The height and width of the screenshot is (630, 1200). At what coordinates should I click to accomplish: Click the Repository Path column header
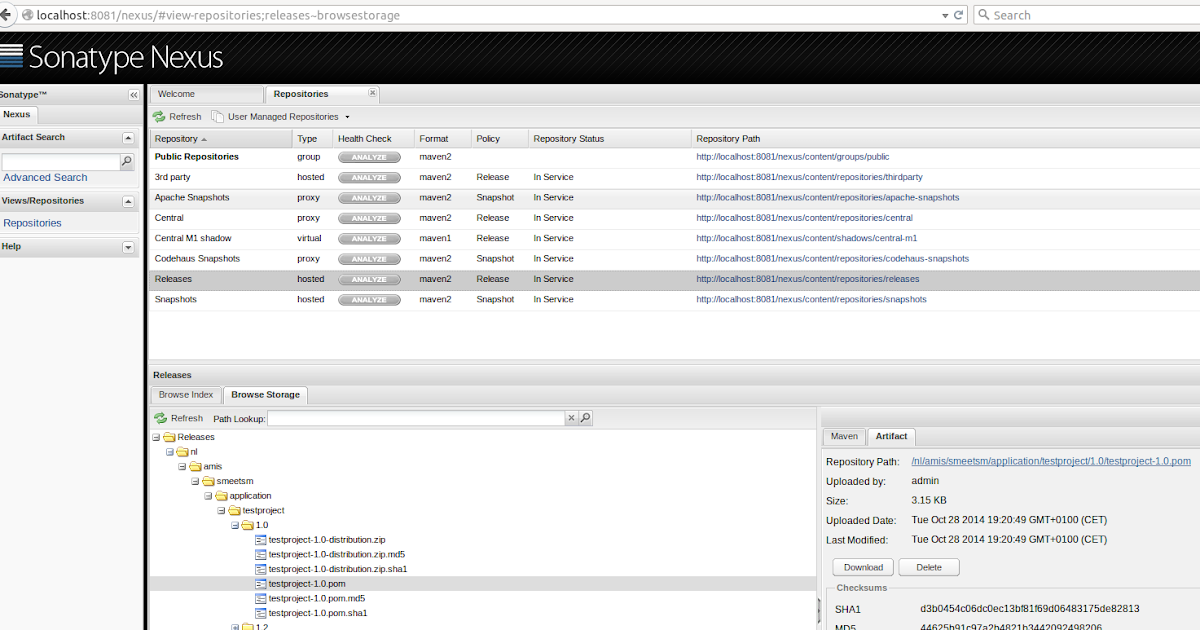[945, 139]
